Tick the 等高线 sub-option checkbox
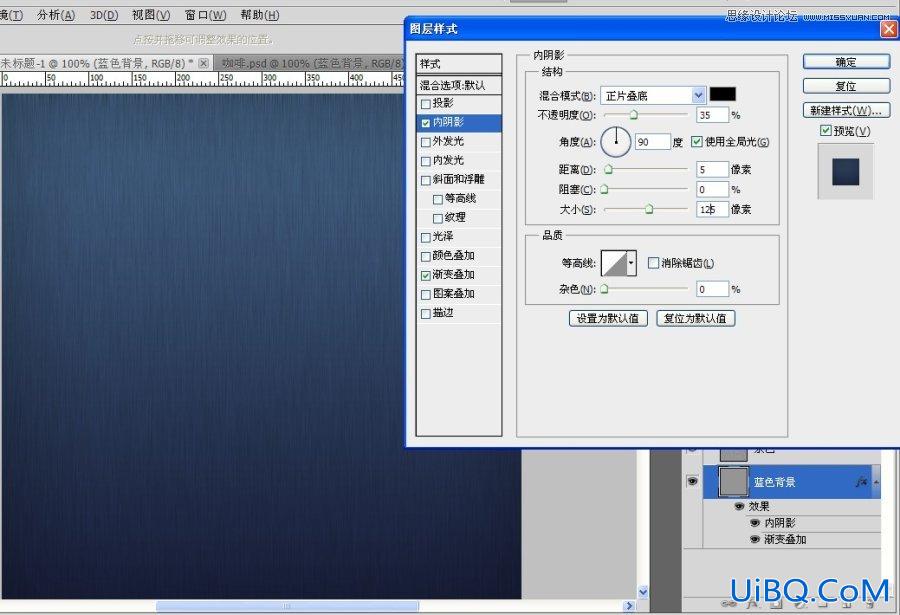Screen dimensions: 900x615 [x=437, y=199]
